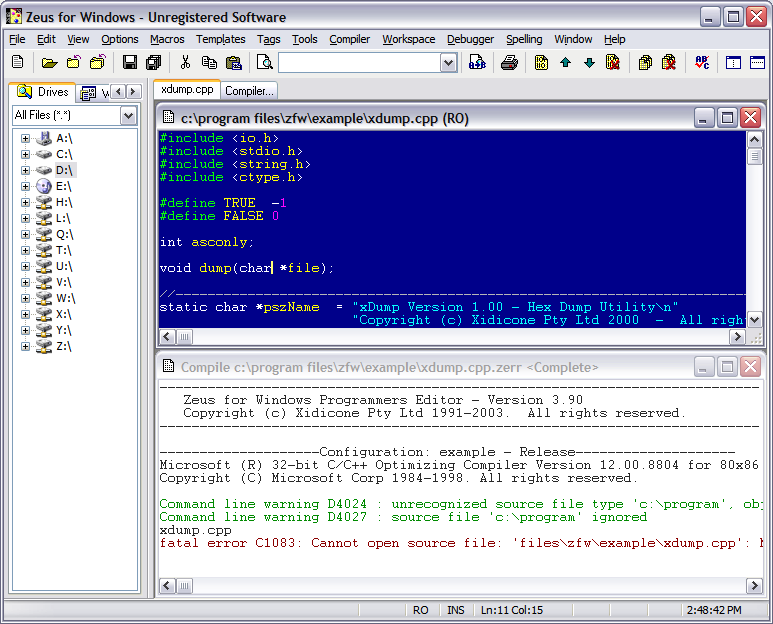Click editor vertical scrollbar up arrow
The height and width of the screenshot is (624, 773).
[x=754, y=139]
